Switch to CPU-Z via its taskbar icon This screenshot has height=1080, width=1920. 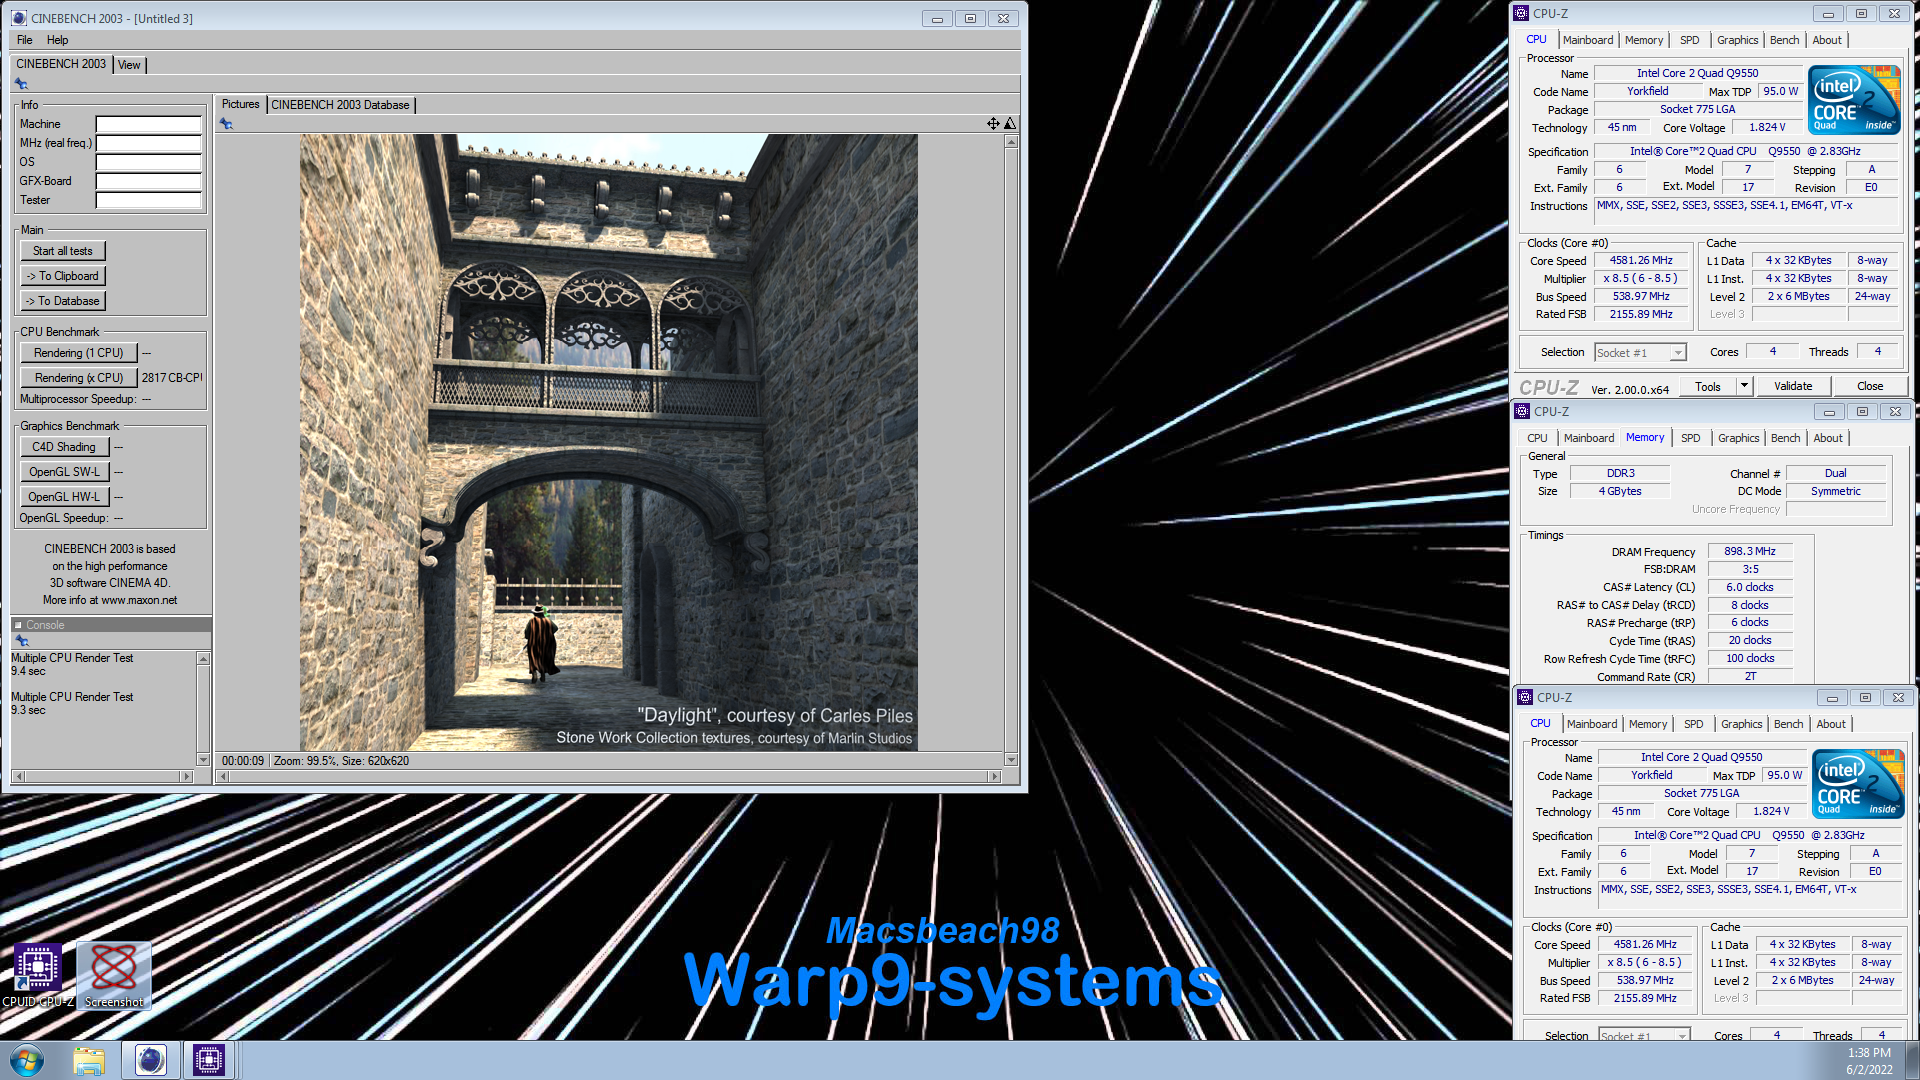[209, 1060]
